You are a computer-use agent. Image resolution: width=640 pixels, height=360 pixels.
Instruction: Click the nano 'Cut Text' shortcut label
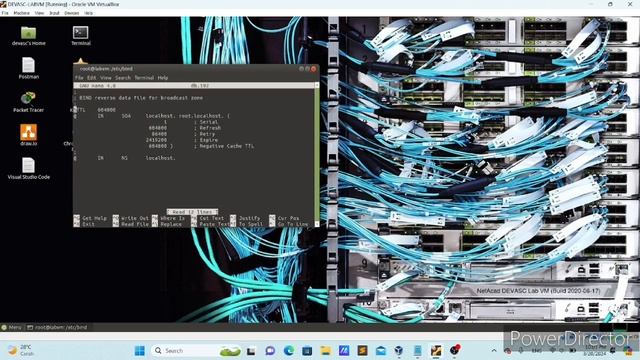point(212,218)
